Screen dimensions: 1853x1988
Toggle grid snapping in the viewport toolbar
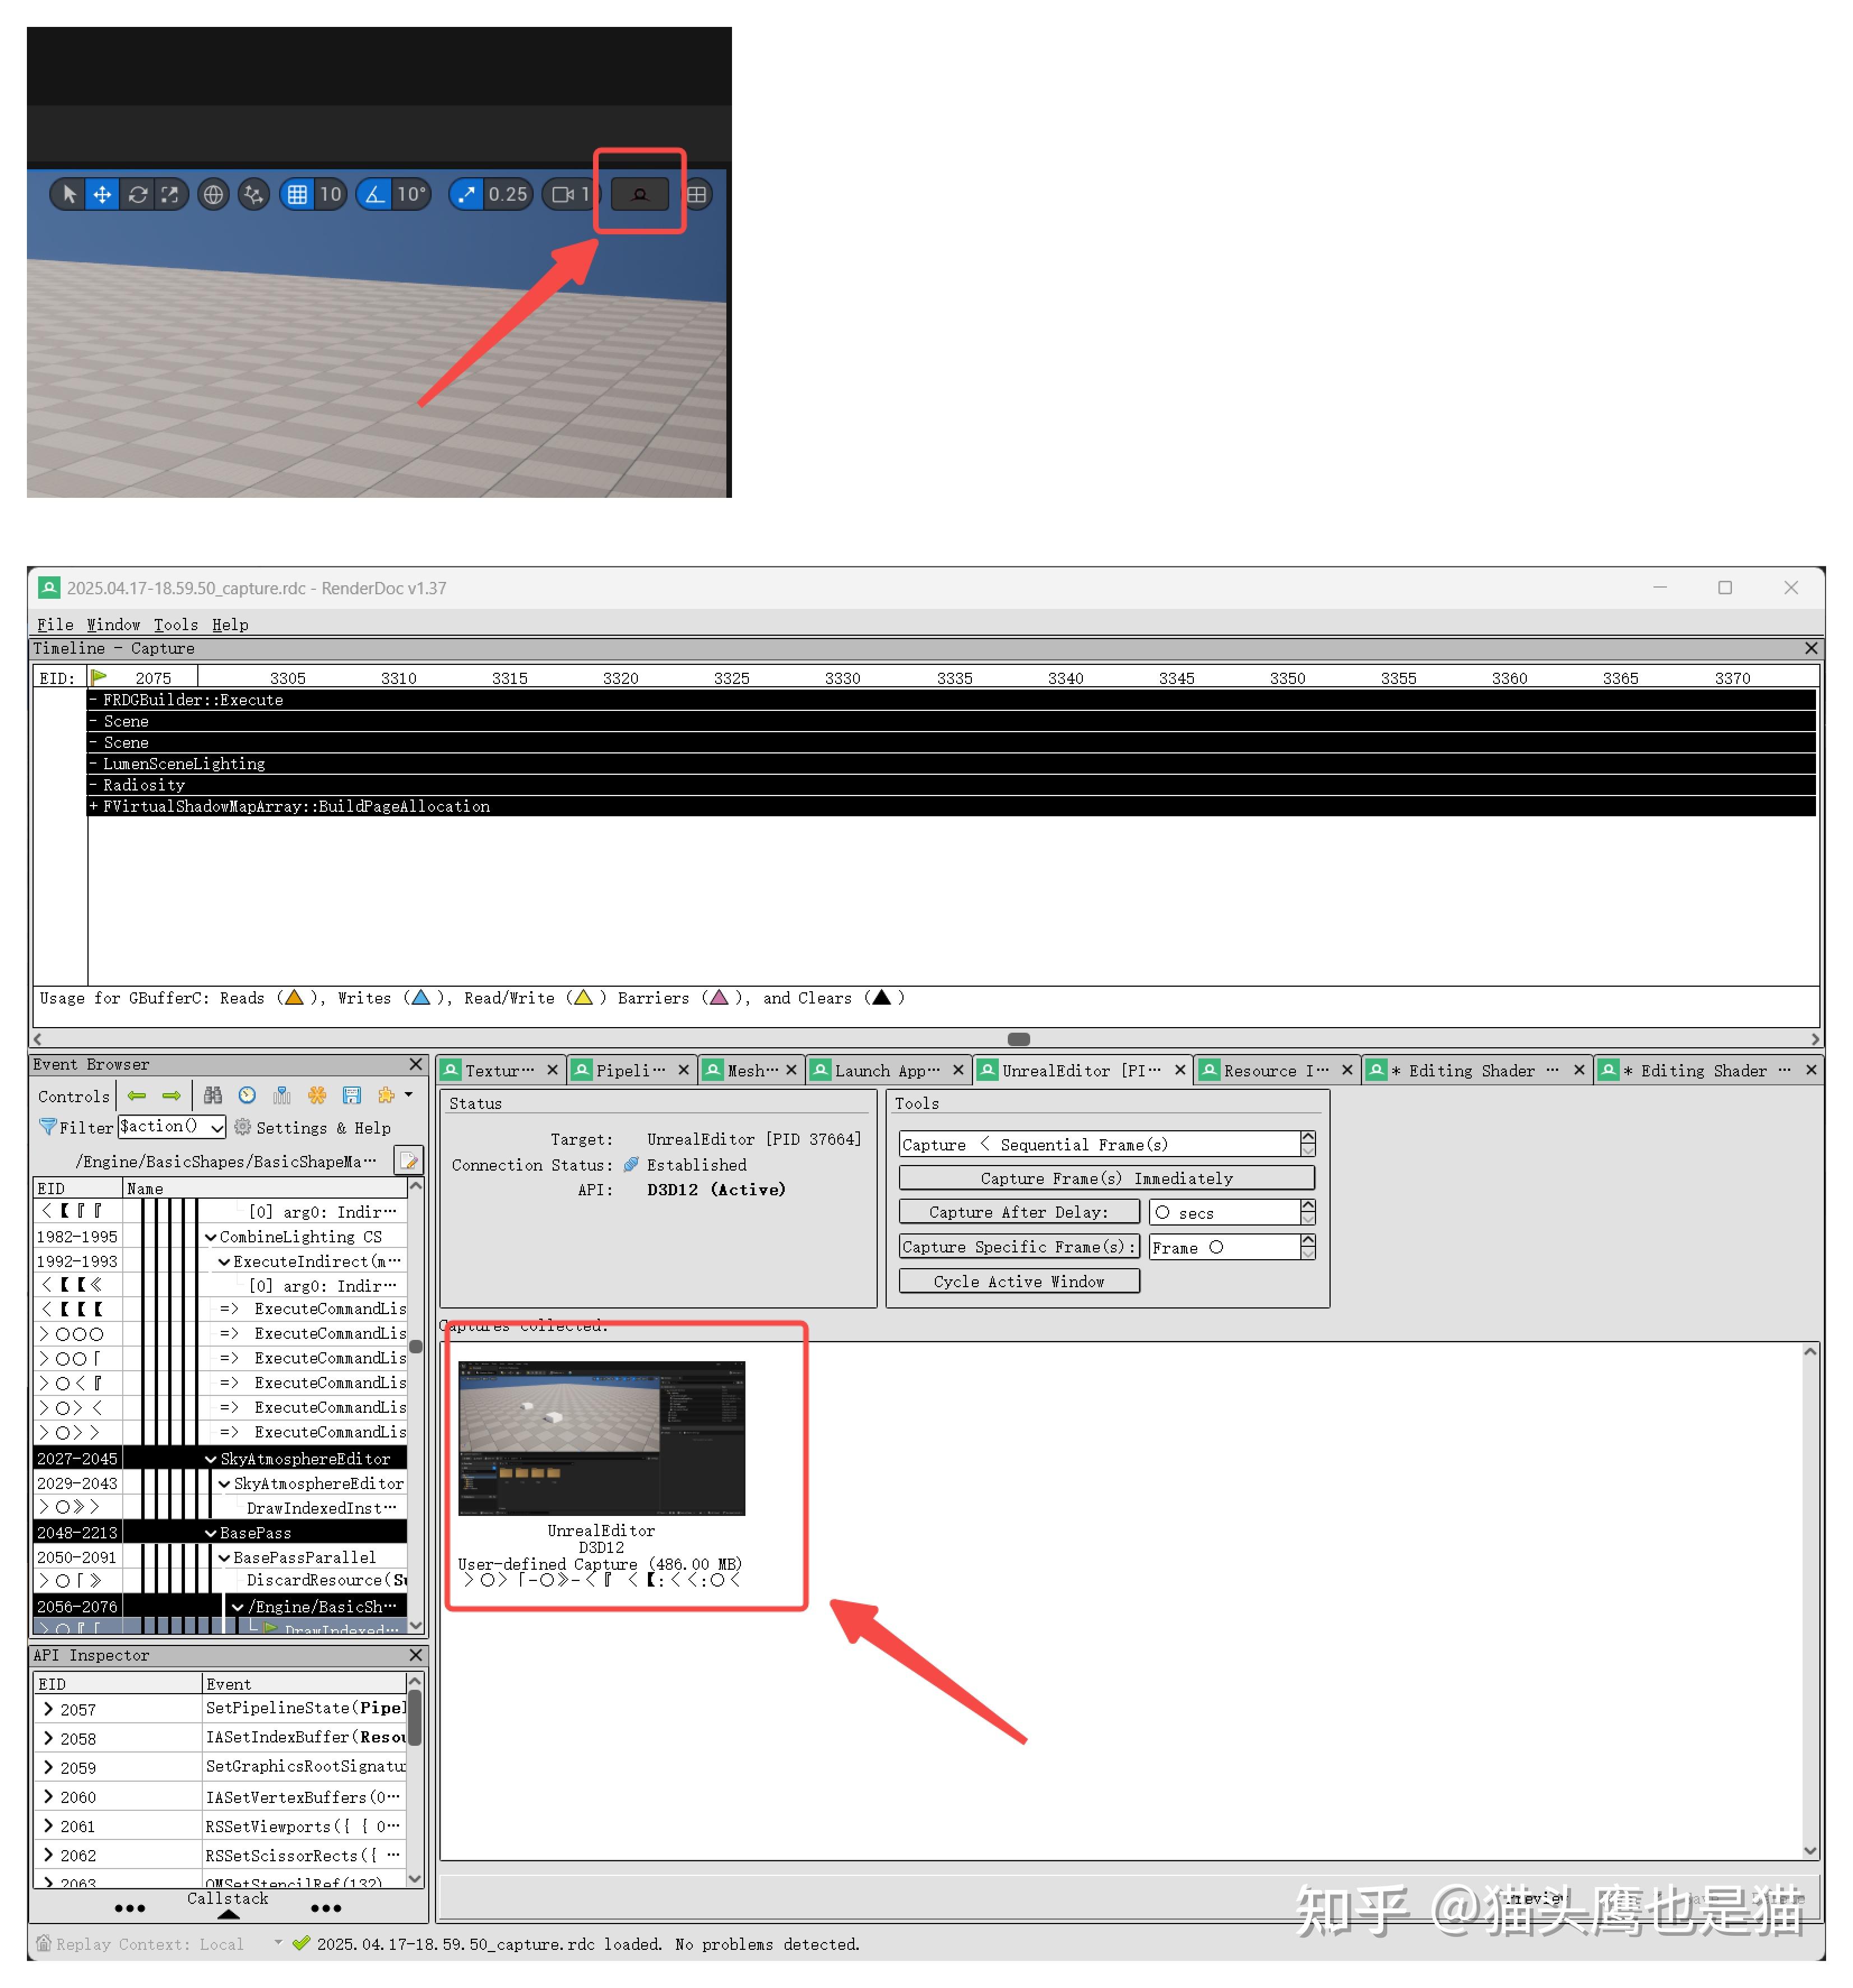pos(299,195)
